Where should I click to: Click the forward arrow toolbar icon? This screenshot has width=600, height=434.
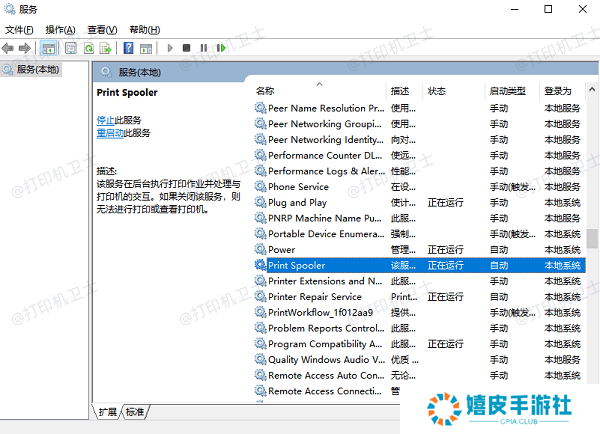pos(25,48)
